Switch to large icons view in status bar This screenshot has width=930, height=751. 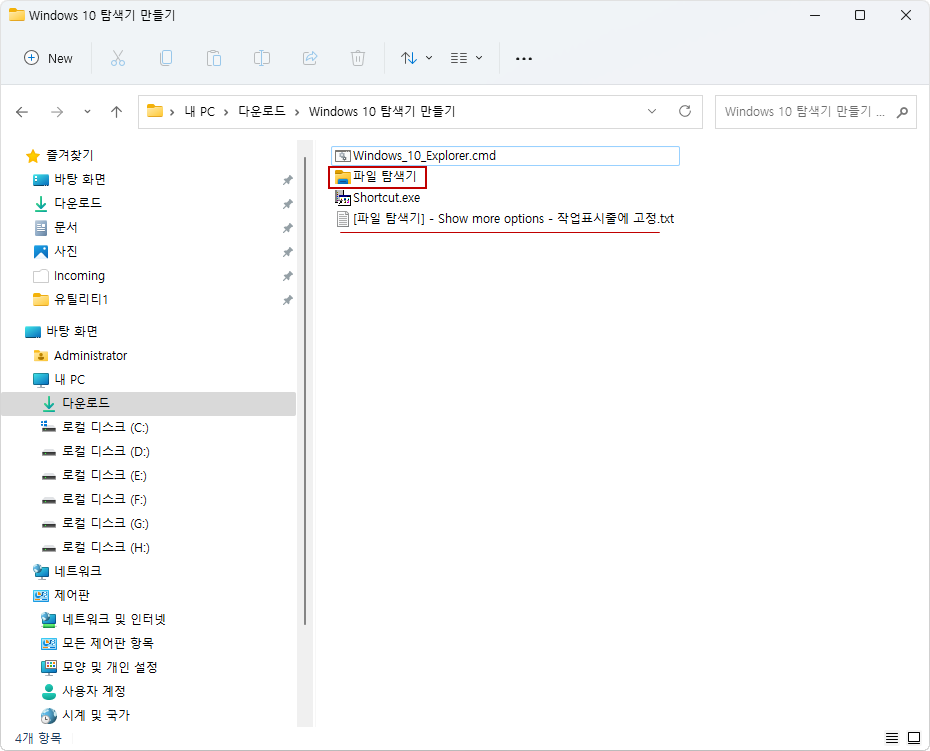point(914,738)
